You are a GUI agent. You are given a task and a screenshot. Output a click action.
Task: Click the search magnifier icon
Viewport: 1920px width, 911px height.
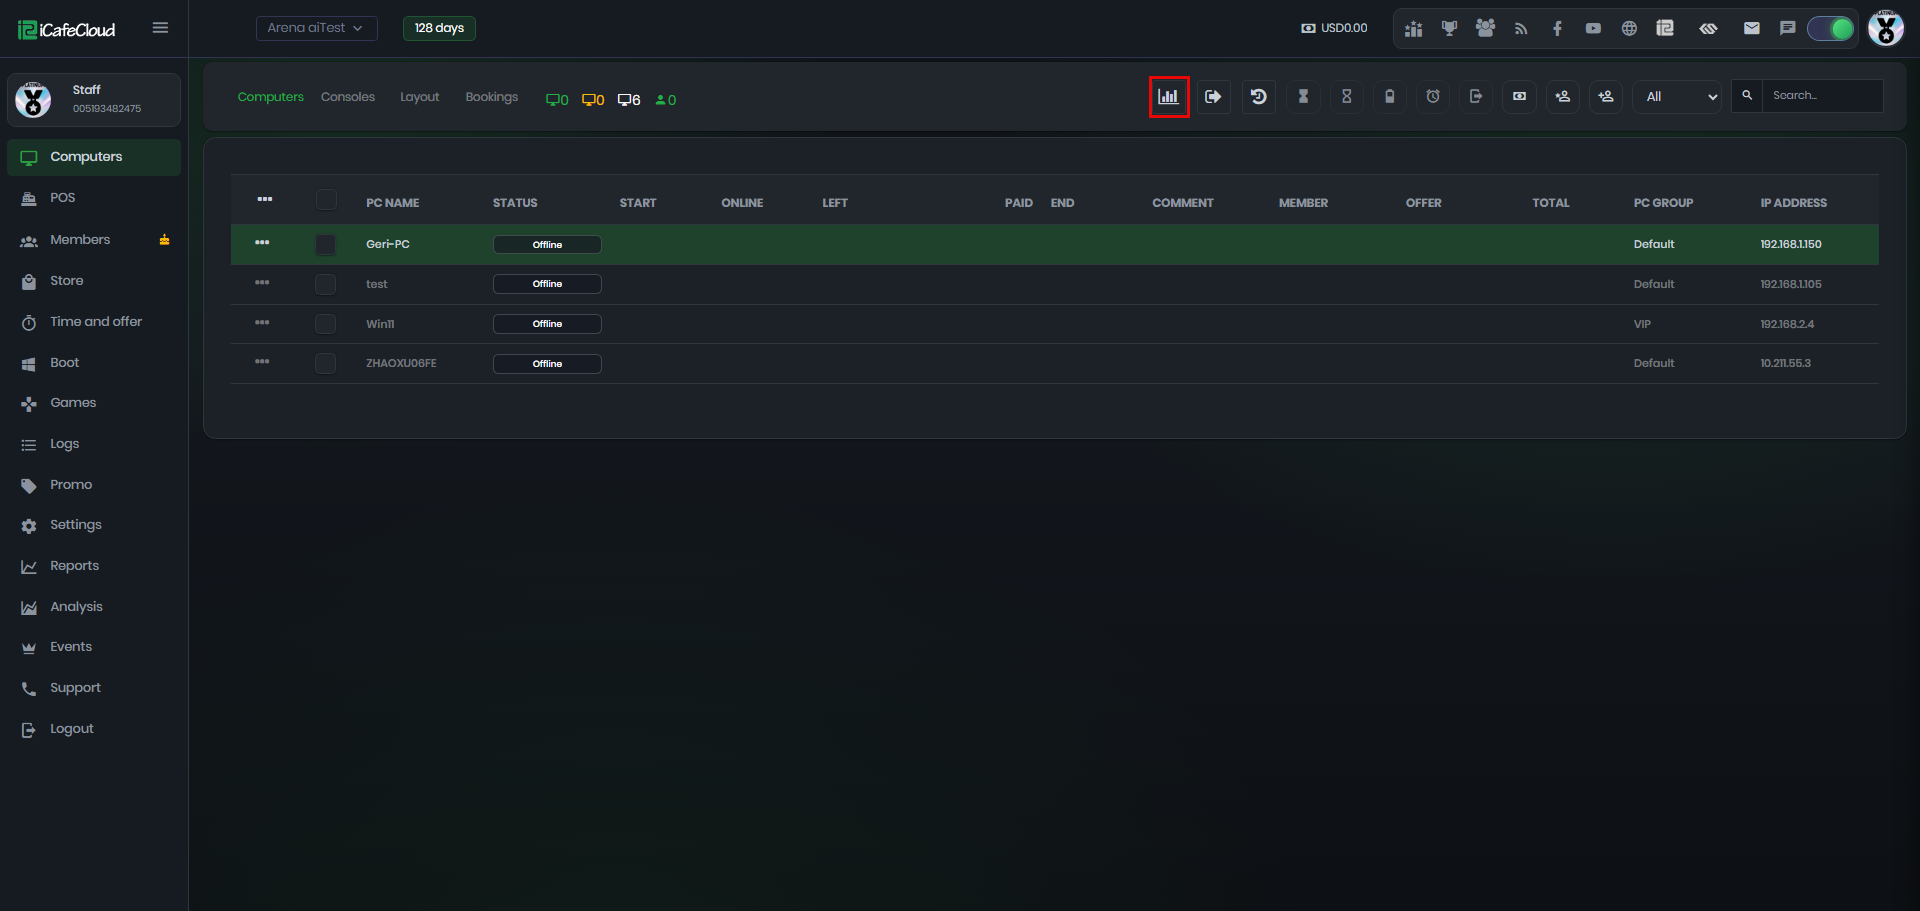click(1747, 96)
